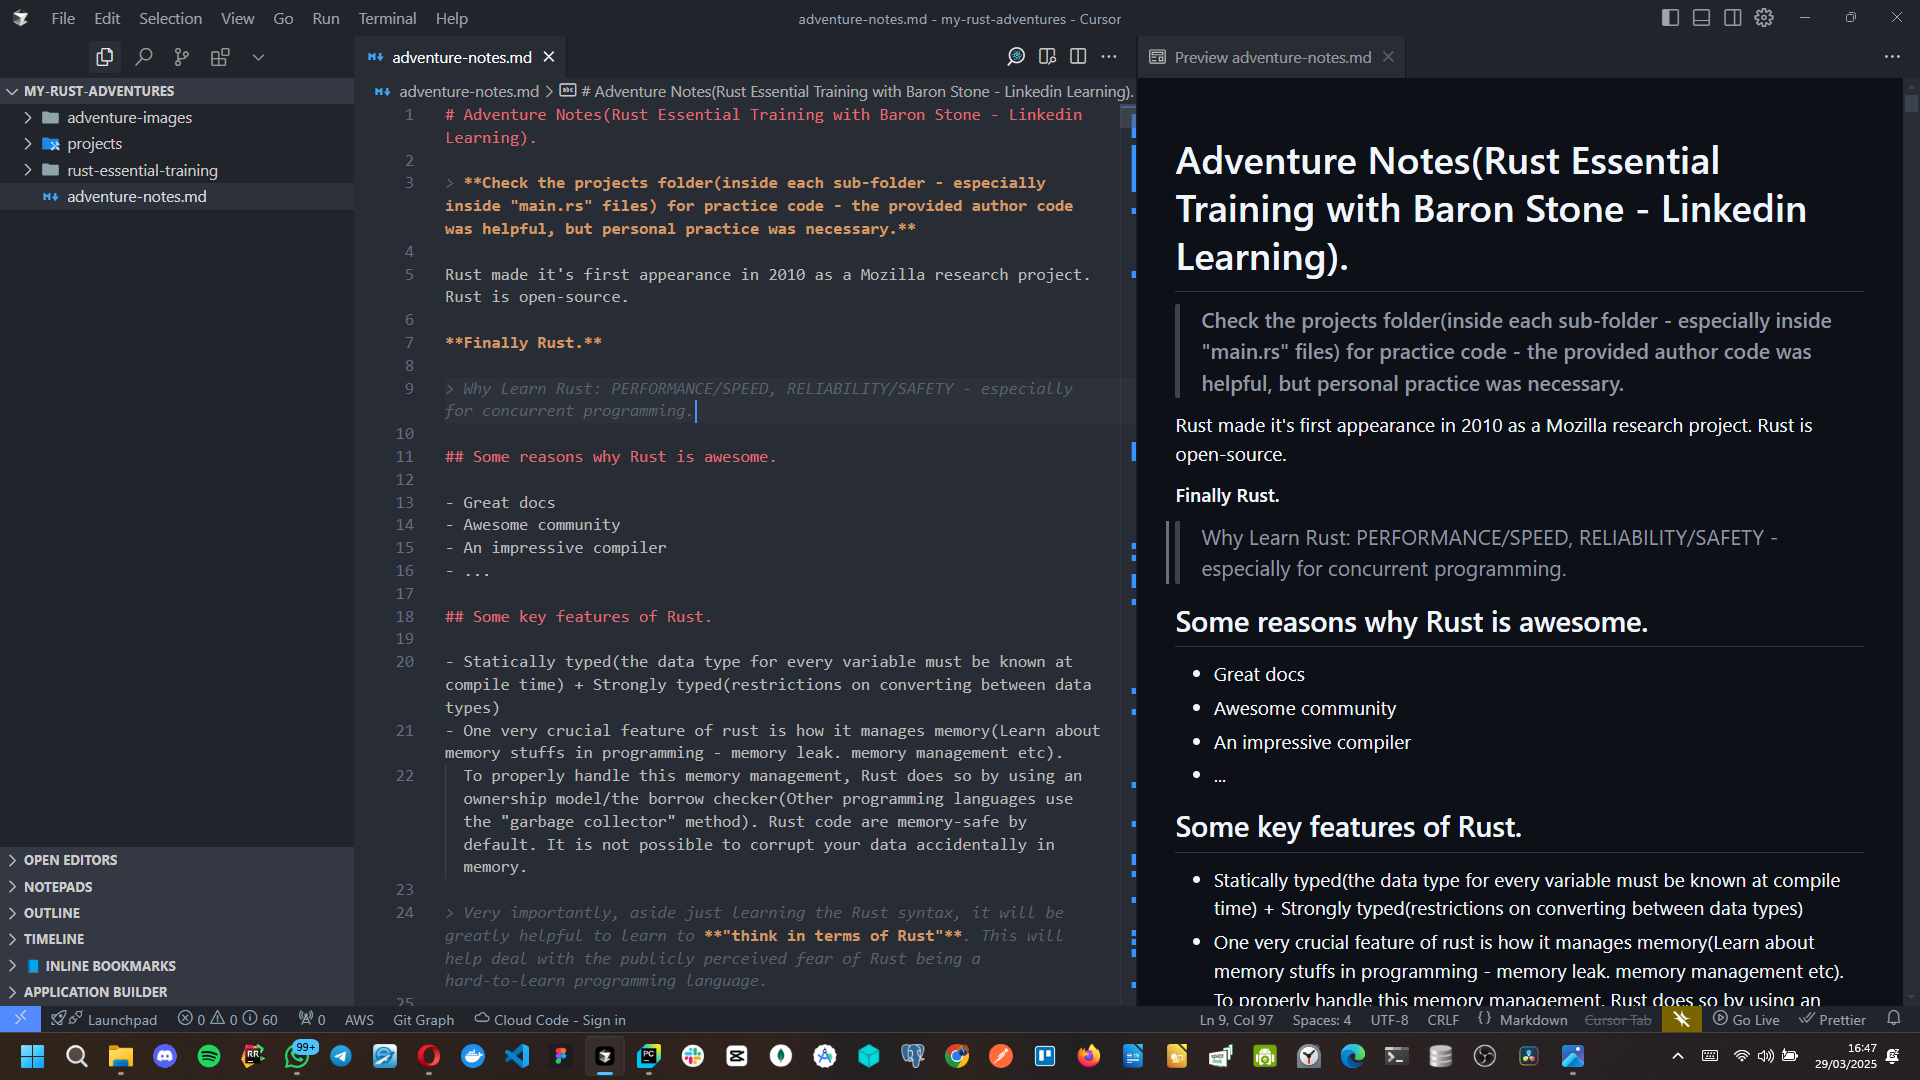Open the Search view icon
The width and height of the screenshot is (1920, 1080).
coord(144,57)
